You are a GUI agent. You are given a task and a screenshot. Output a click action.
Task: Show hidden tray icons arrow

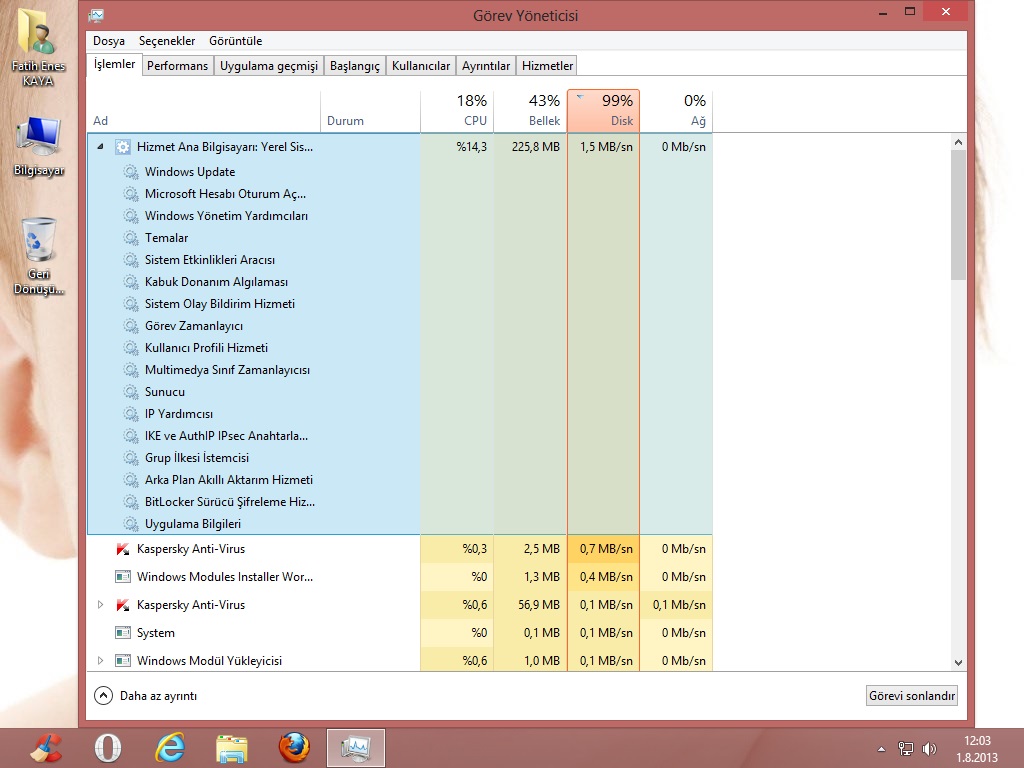click(881, 749)
